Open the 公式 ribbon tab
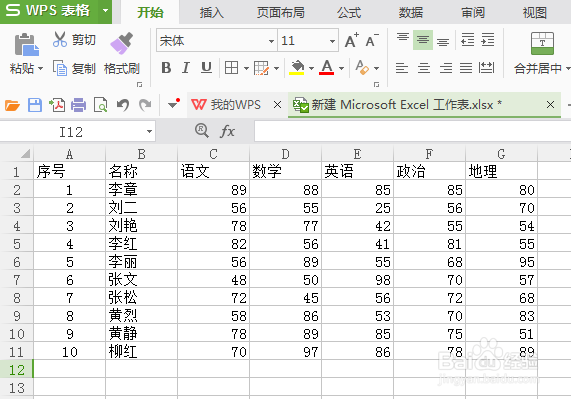The width and height of the screenshot is (571, 399). (x=349, y=12)
